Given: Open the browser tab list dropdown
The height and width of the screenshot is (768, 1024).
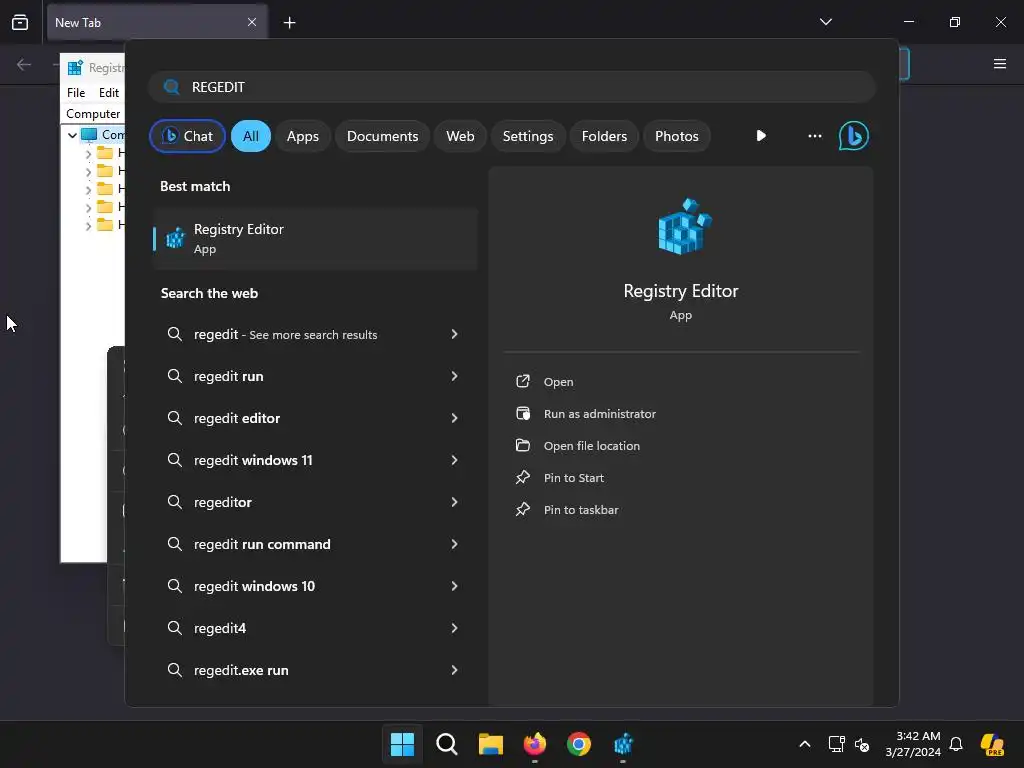Looking at the screenshot, I should [825, 22].
